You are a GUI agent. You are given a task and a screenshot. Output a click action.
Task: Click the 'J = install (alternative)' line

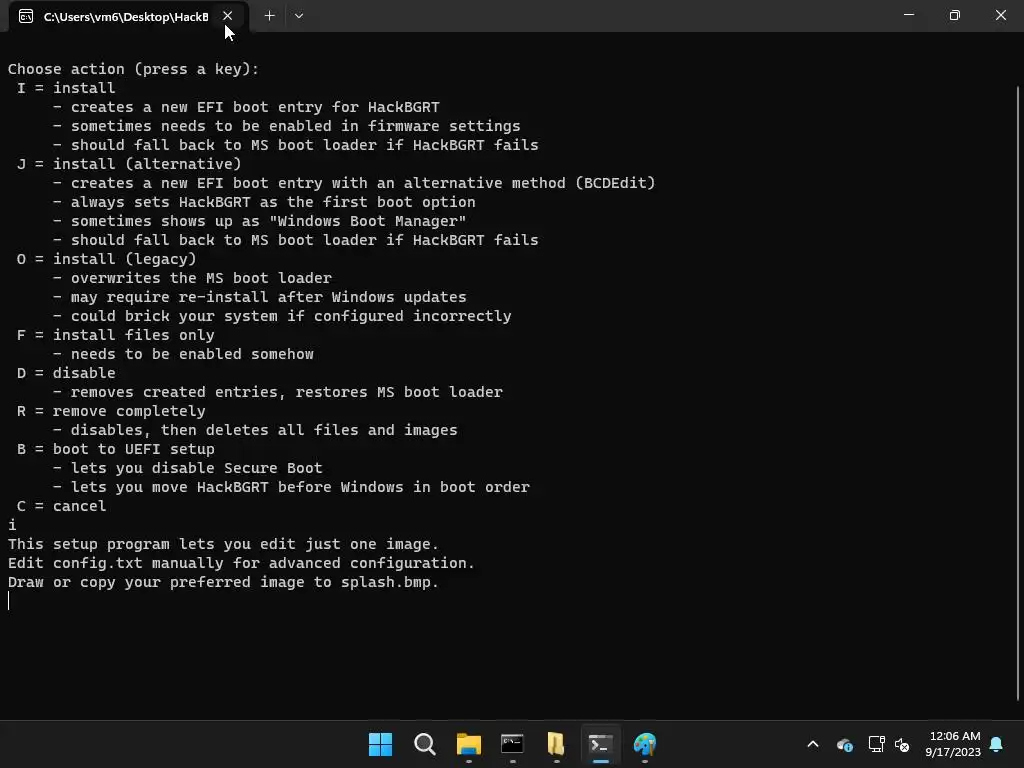pyautogui.click(x=129, y=164)
